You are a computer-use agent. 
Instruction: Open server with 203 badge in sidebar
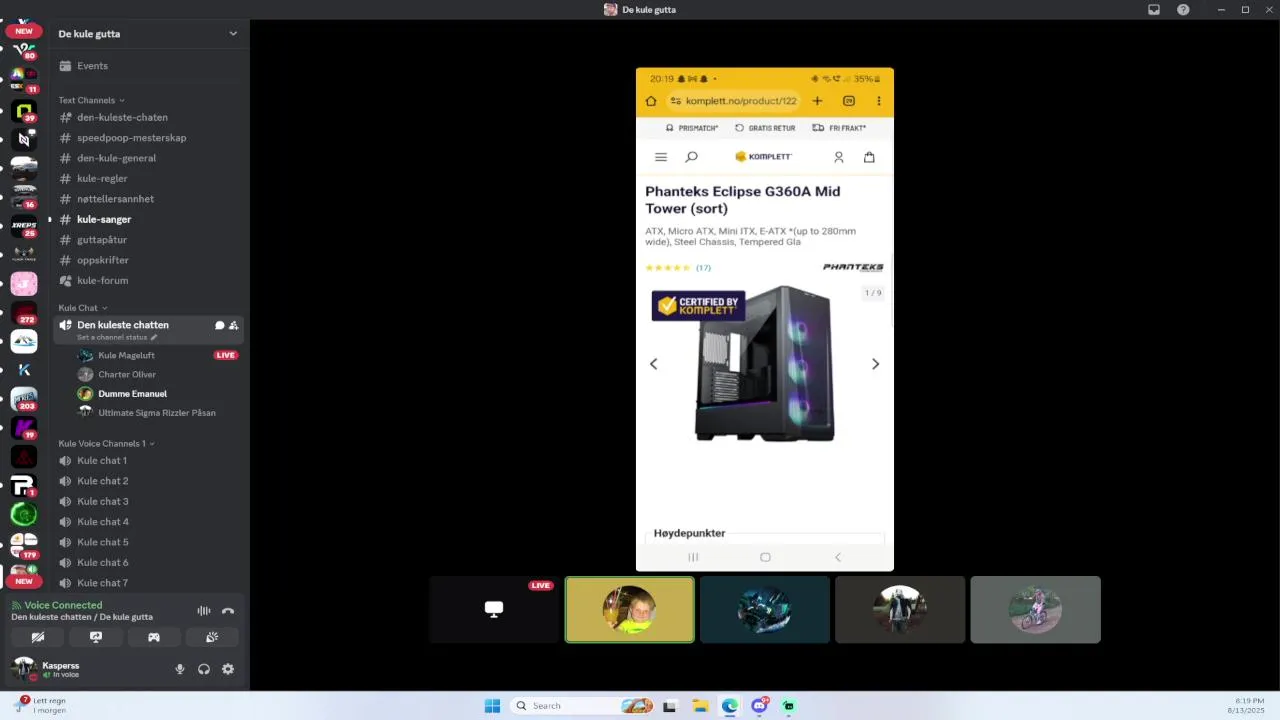[24, 399]
